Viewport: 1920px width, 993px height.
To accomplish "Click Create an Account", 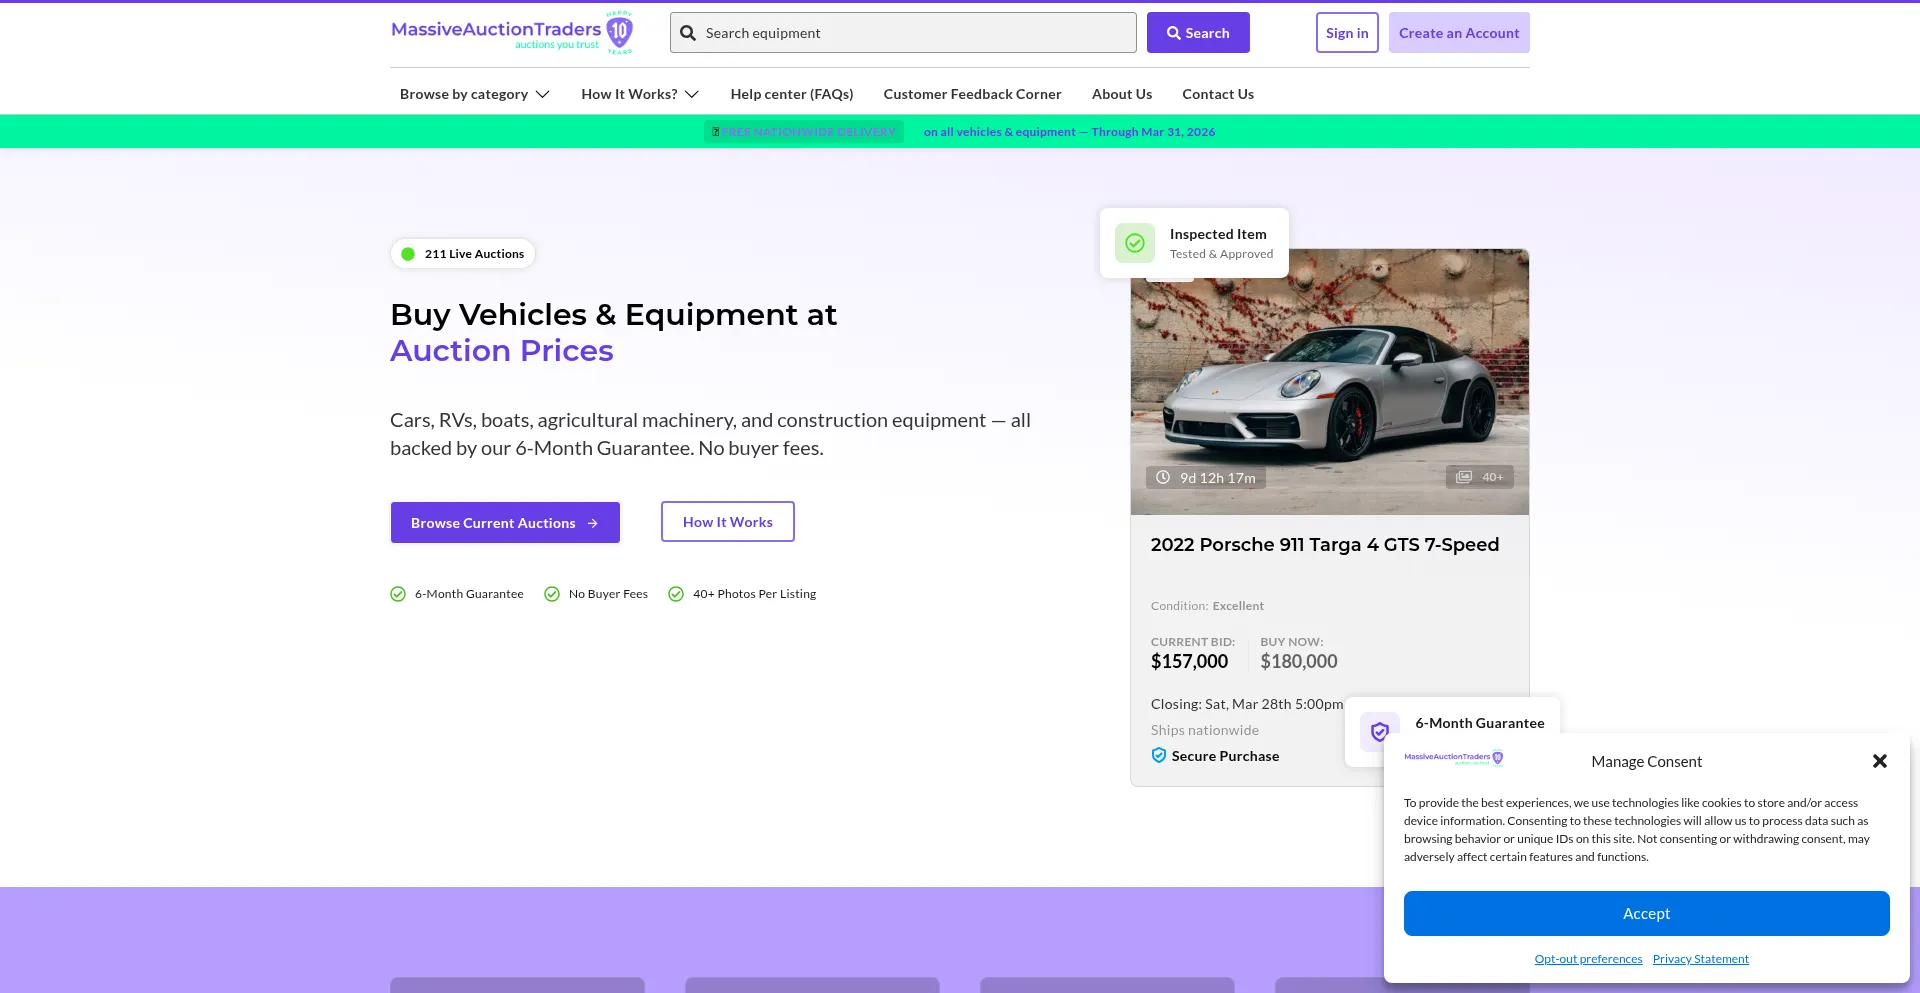I will coord(1459,33).
